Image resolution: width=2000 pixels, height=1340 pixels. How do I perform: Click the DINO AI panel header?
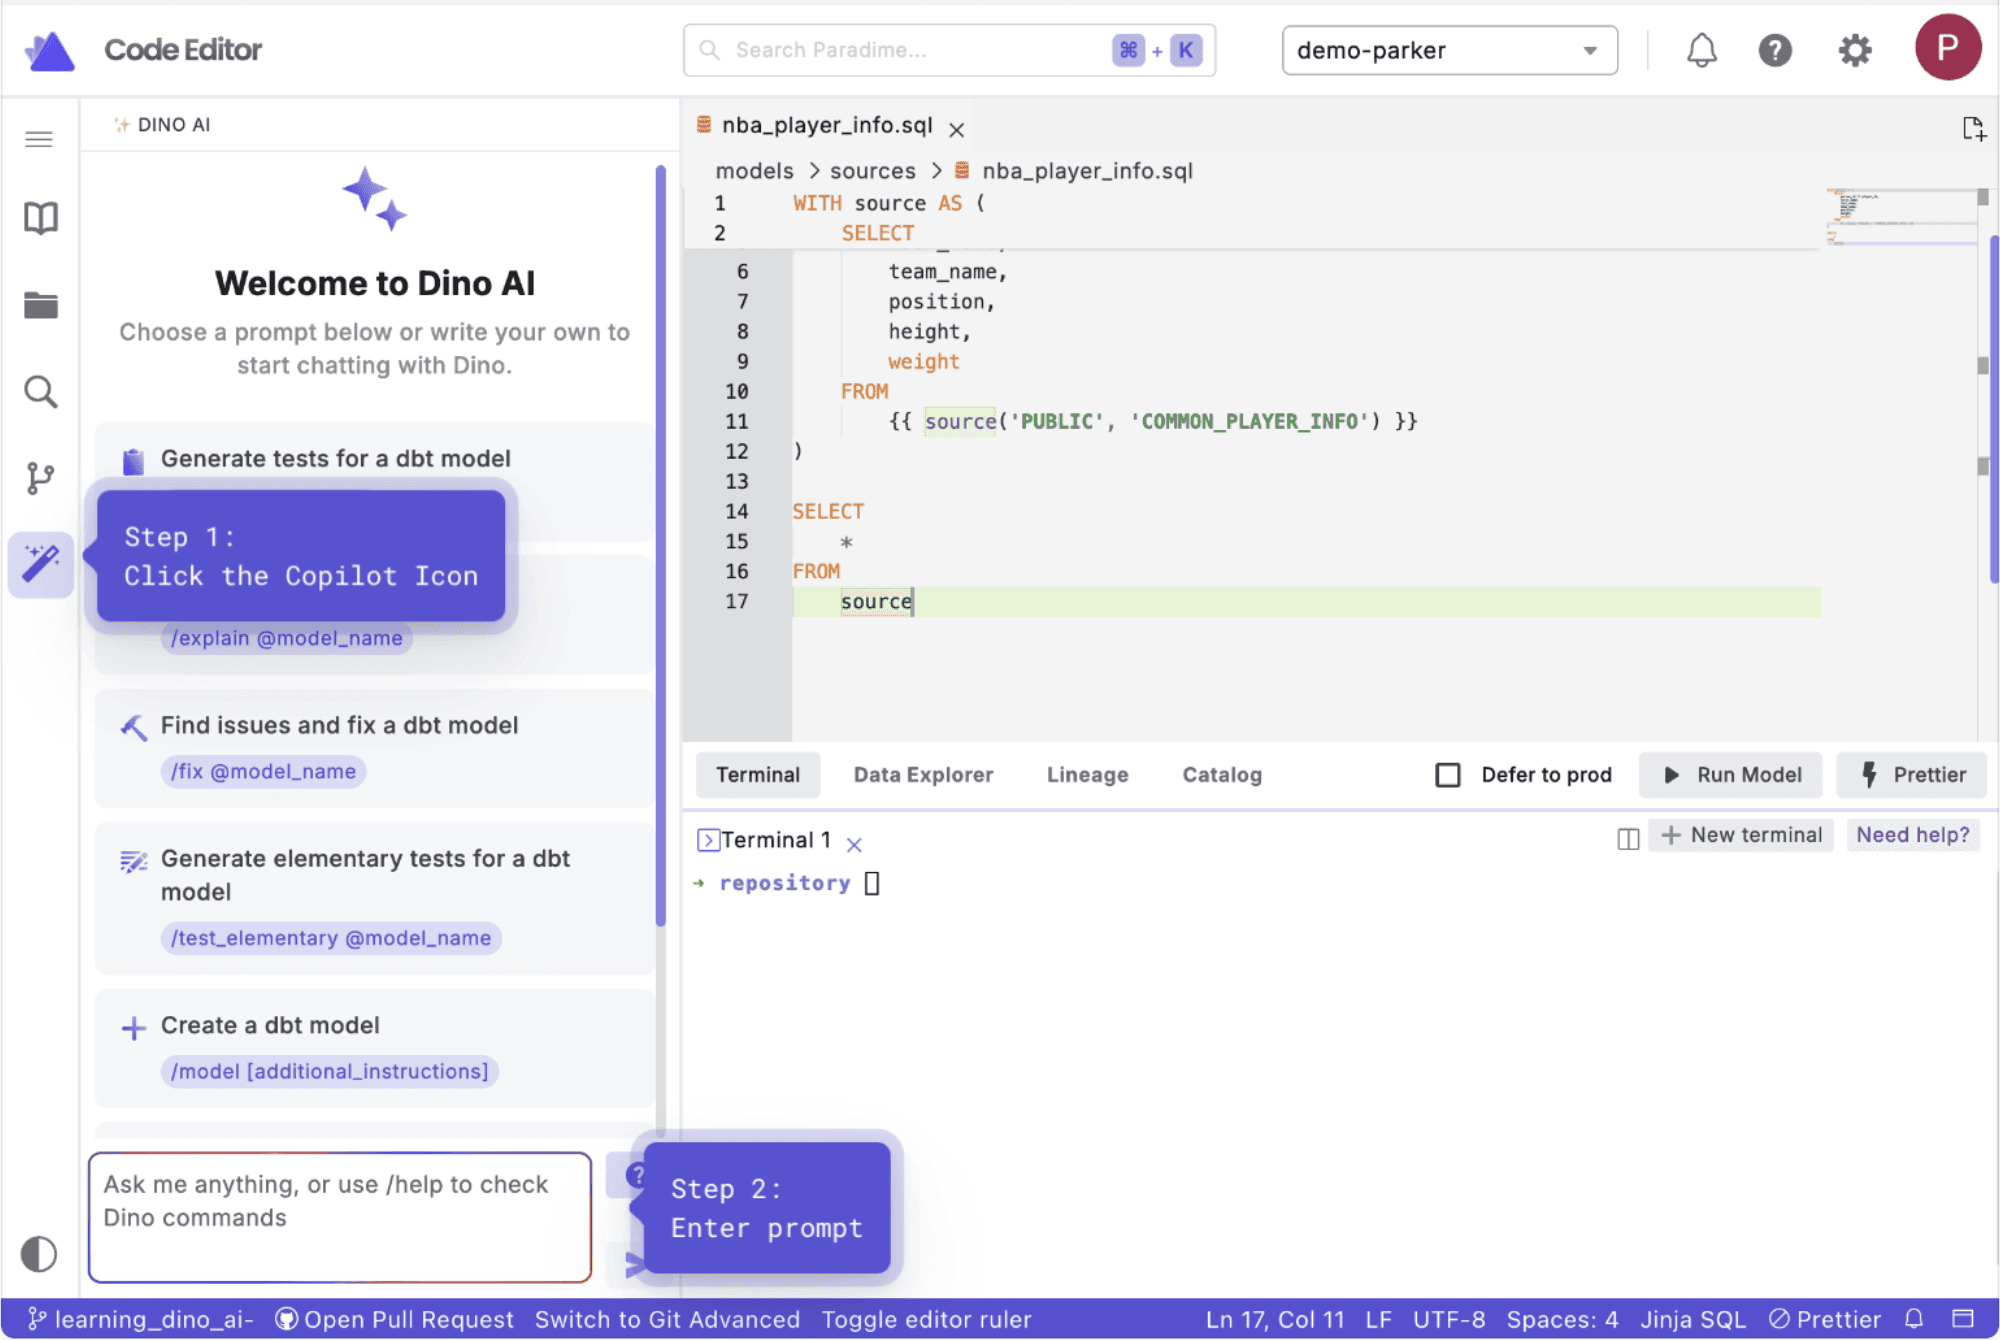pyautogui.click(x=162, y=125)
